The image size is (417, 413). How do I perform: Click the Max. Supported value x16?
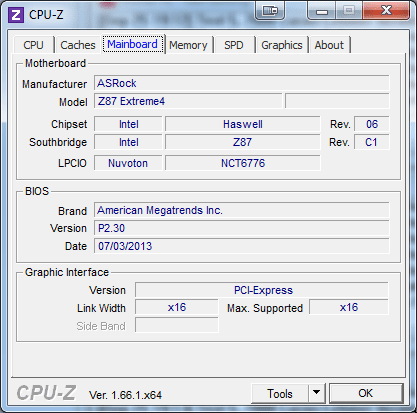point(349,307)
